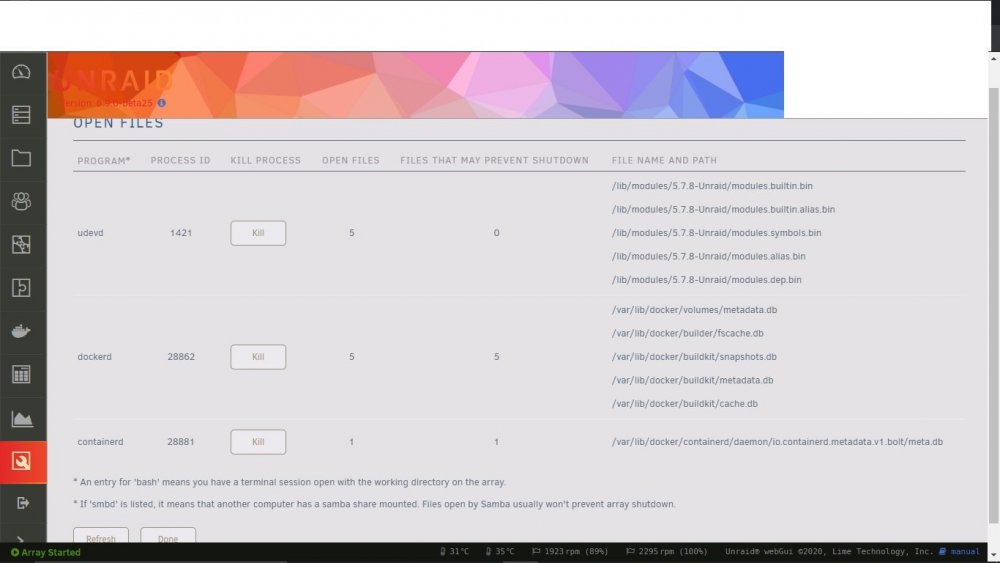Click the KILL PROCESS column header

pyautogui.click(x=265, y=161)
